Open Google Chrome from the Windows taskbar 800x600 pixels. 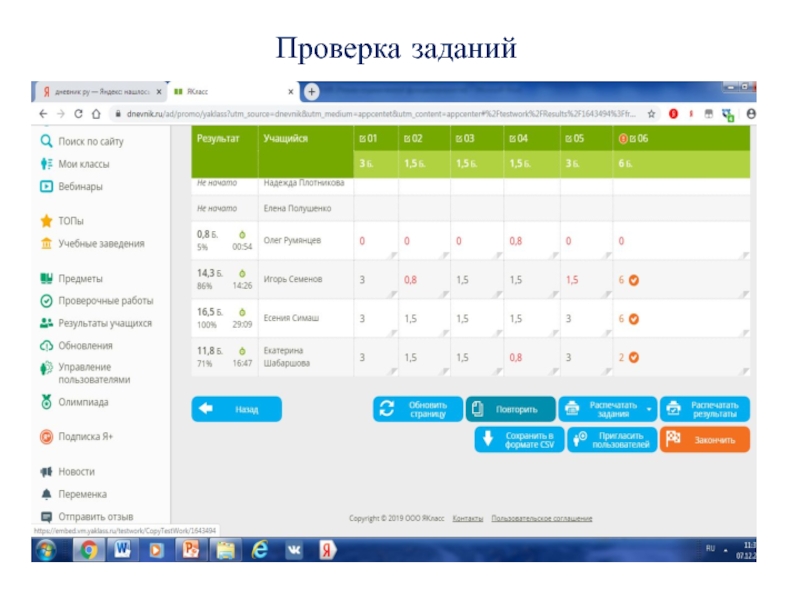tap(89, 549)
